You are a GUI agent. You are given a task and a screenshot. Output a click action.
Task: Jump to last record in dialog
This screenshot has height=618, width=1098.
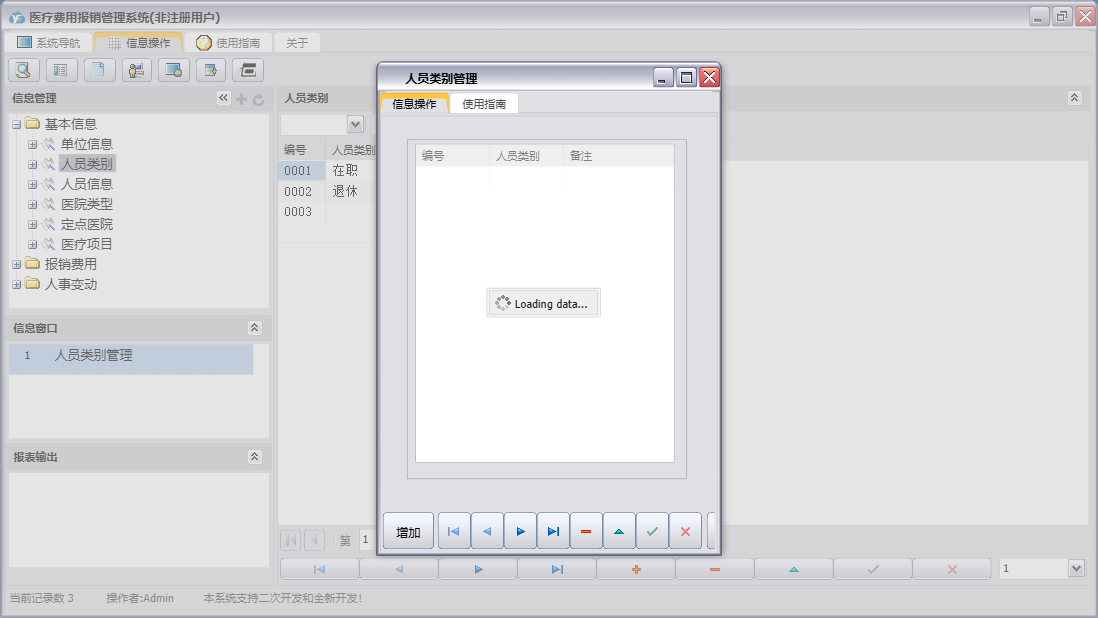[x=553, y=531]
